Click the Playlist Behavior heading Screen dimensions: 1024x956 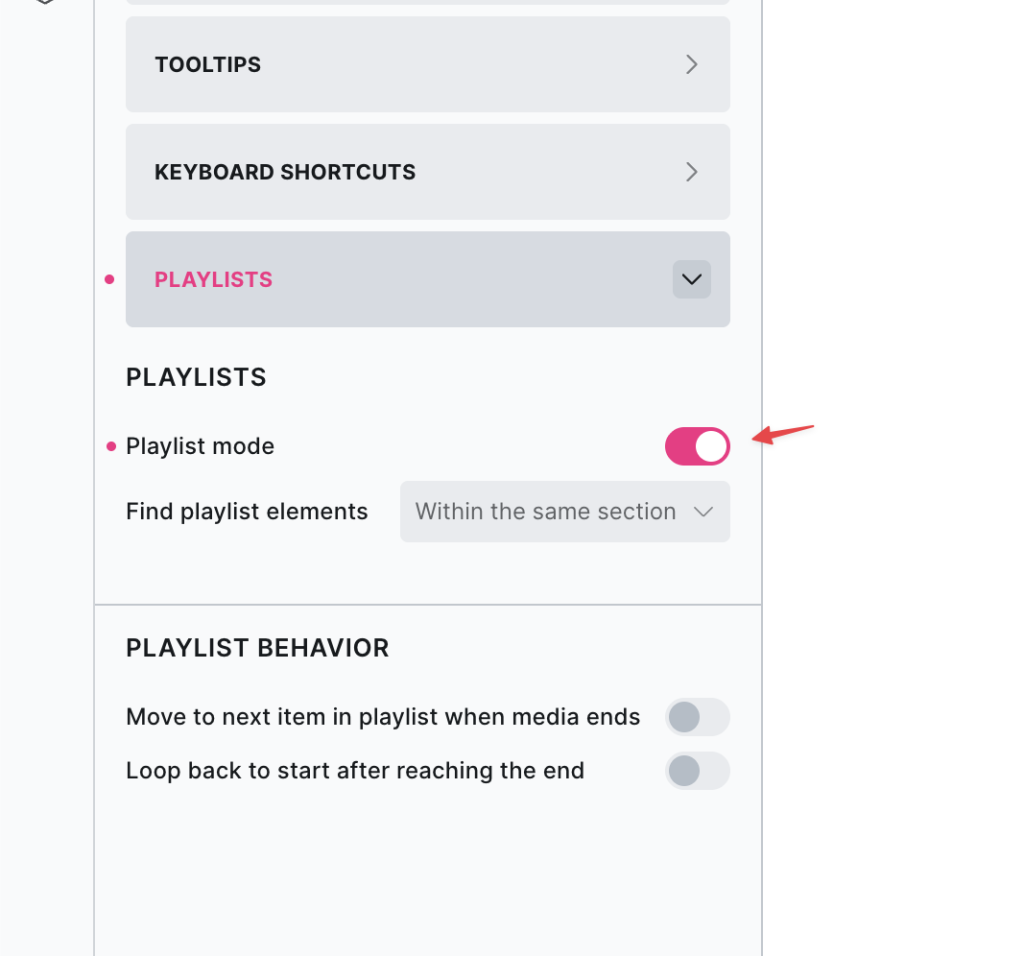click(257, 648)
